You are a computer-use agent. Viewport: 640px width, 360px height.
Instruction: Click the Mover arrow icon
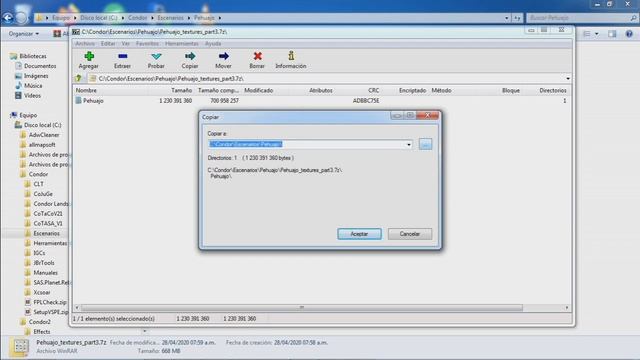pos(223,56)
